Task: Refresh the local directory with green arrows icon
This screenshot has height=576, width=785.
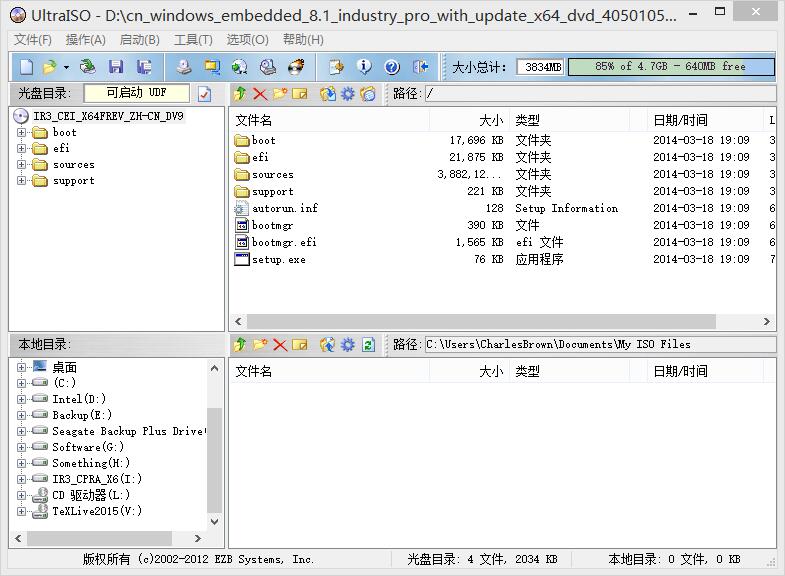Action: coord(368,344)
